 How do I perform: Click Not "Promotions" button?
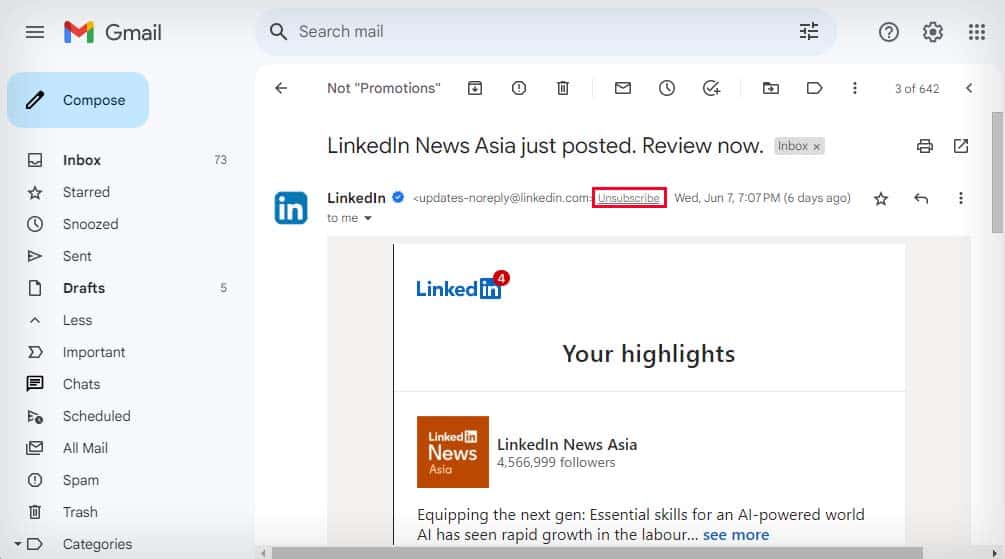click(x=384, y=88)
